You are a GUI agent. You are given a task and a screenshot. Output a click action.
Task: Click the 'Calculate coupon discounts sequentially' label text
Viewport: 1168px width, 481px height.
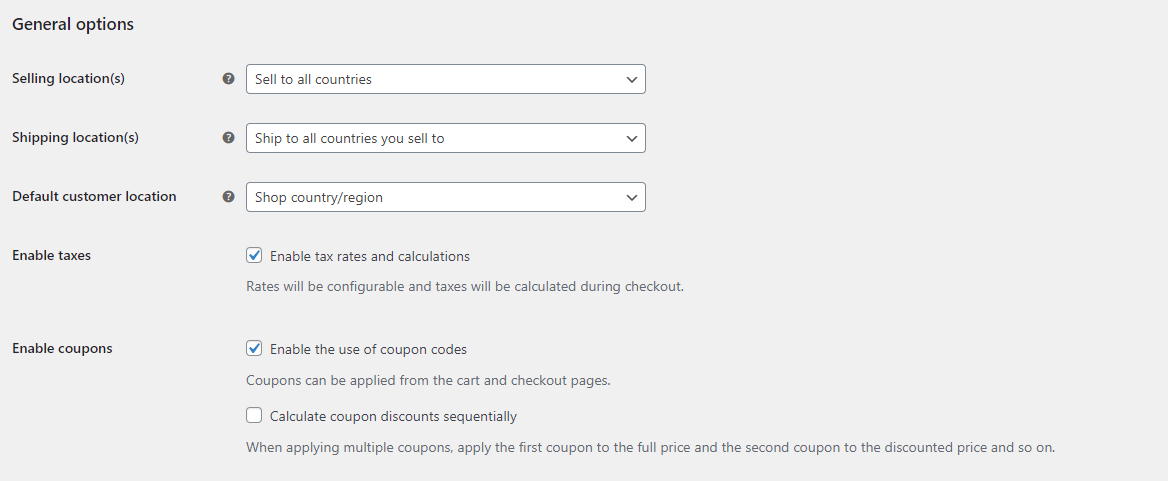pyautogui.click(x=393, y=416)
